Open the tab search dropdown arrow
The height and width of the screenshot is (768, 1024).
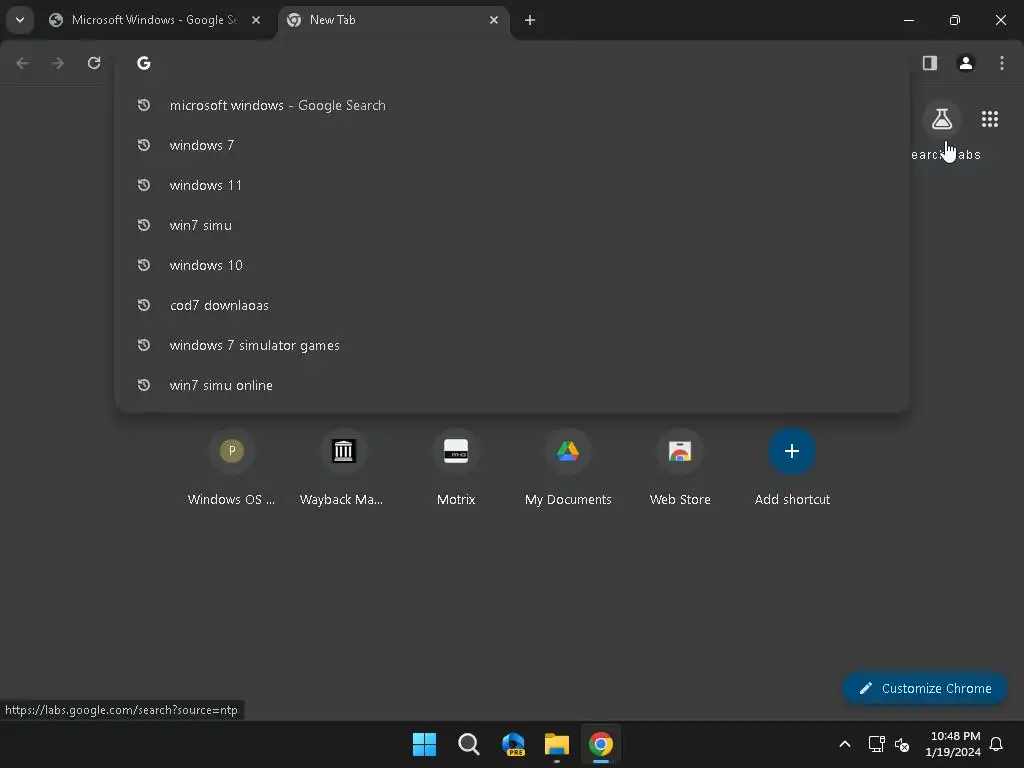(20, 20)
